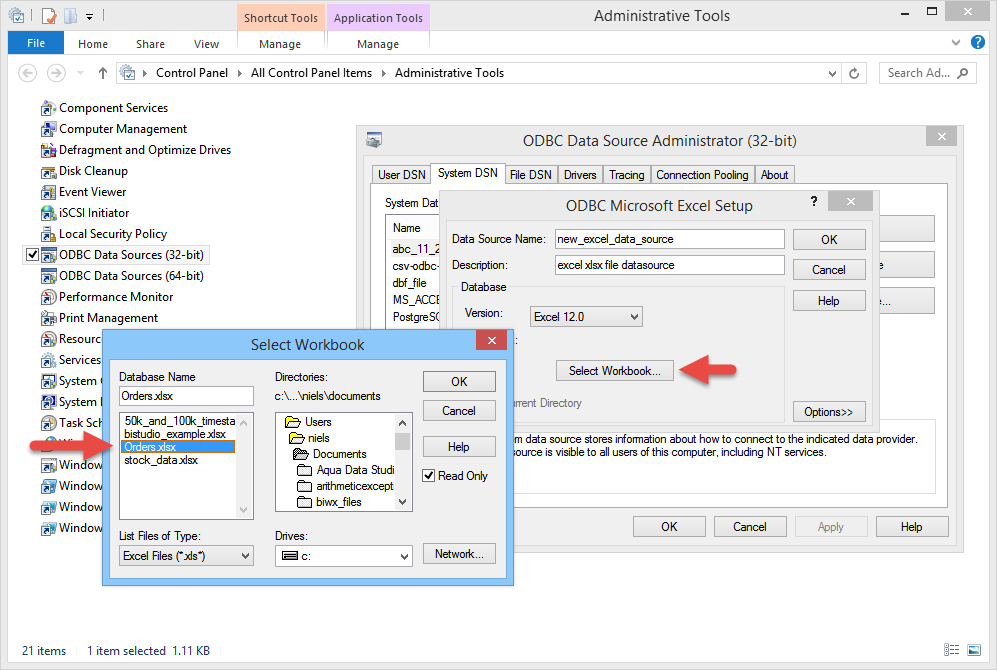Screen dimensions: 997x670
Task: Click the Explorer forward navigation arrow
Action: [x=57, y=73]
